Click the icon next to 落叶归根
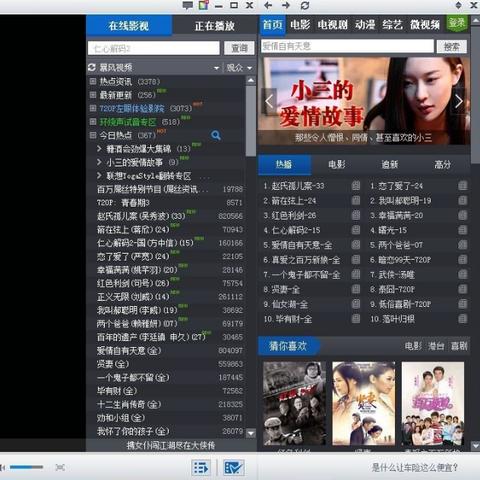Image resolution: width=480 pixels, height=480 pixels. point(463,319)
